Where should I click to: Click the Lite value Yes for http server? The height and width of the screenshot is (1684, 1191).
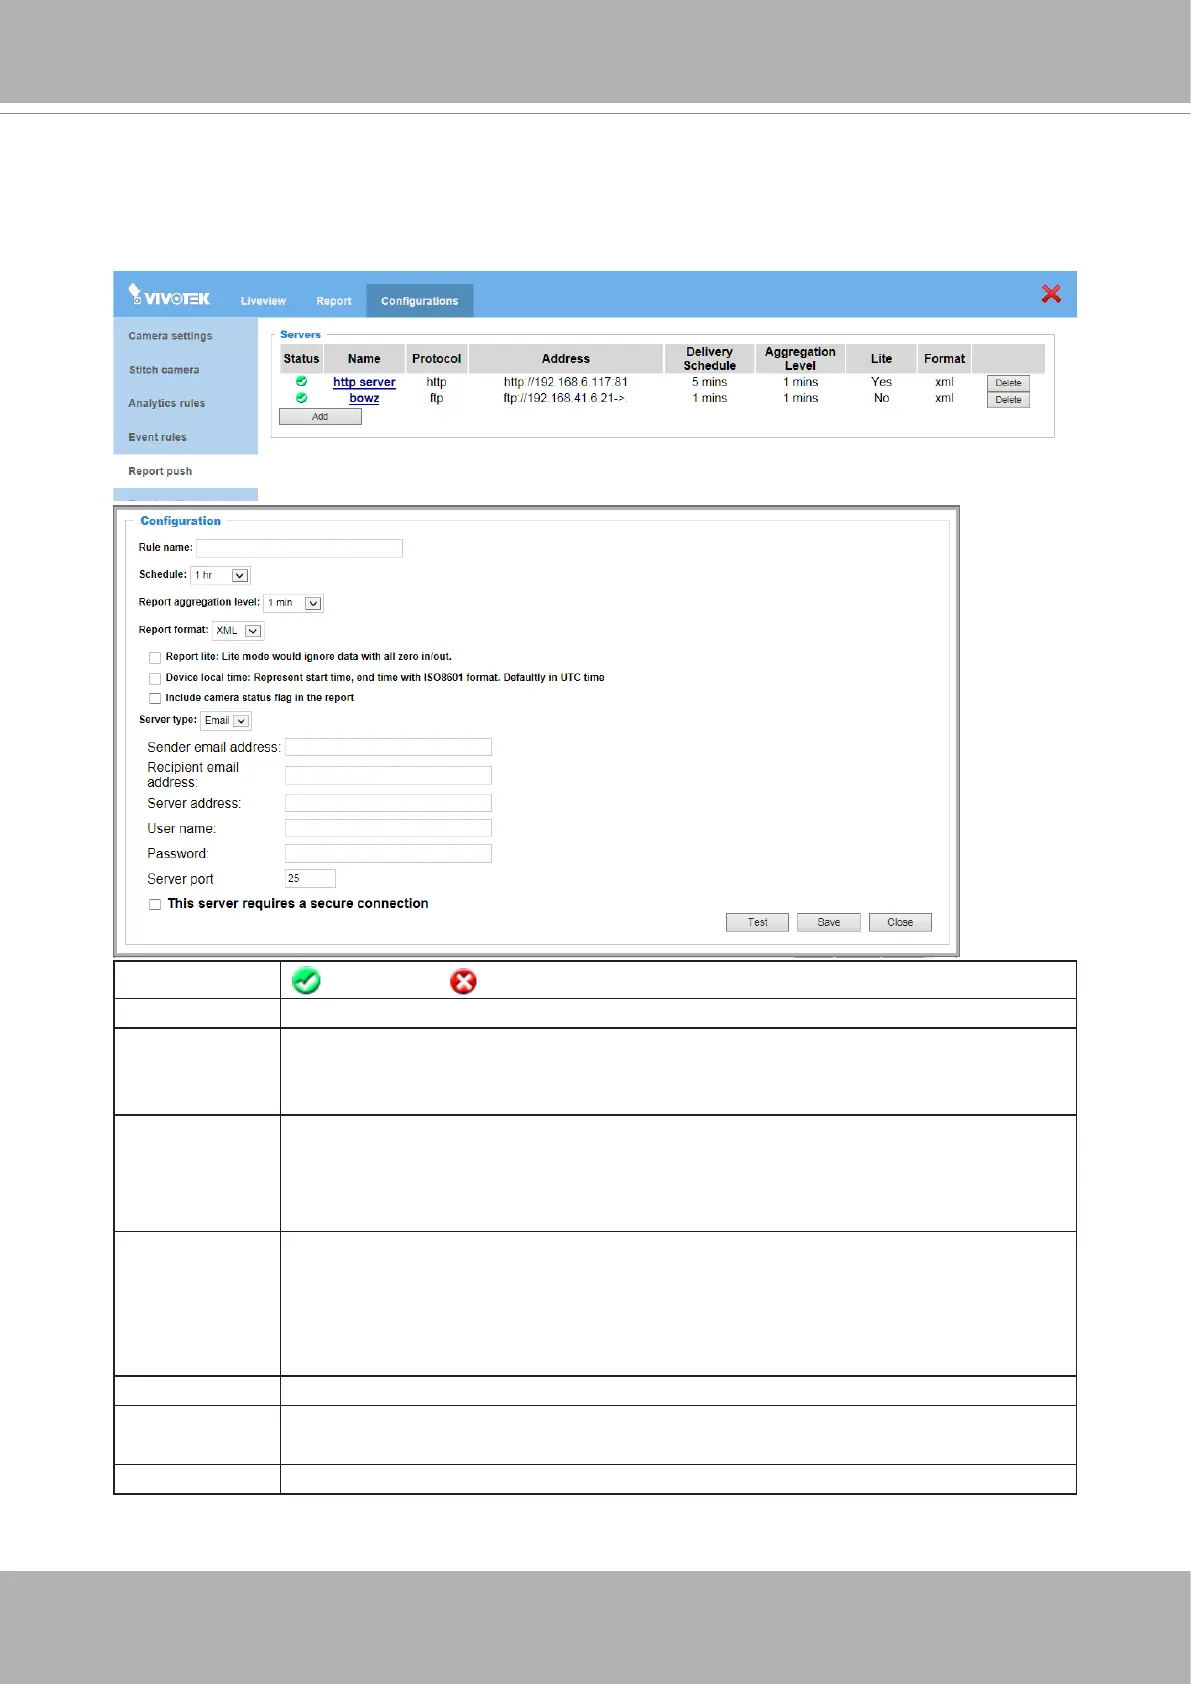(x=881, y=382)
